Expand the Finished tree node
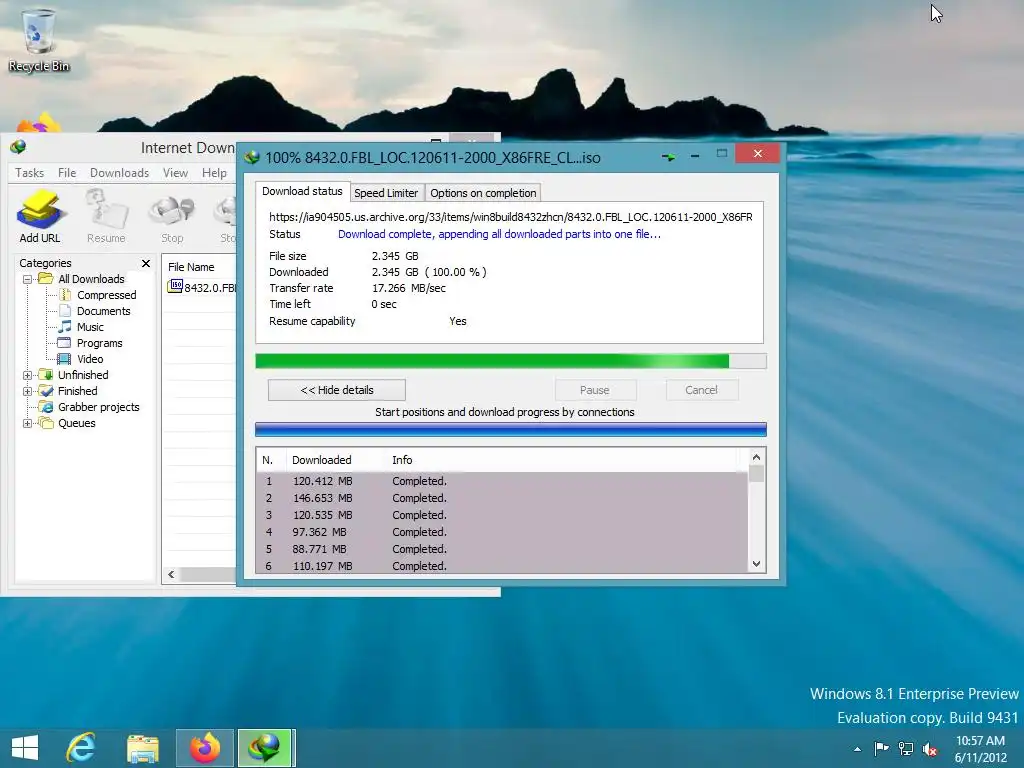Viewport: 1024px width, 768px height. click(x=27, y=391)
